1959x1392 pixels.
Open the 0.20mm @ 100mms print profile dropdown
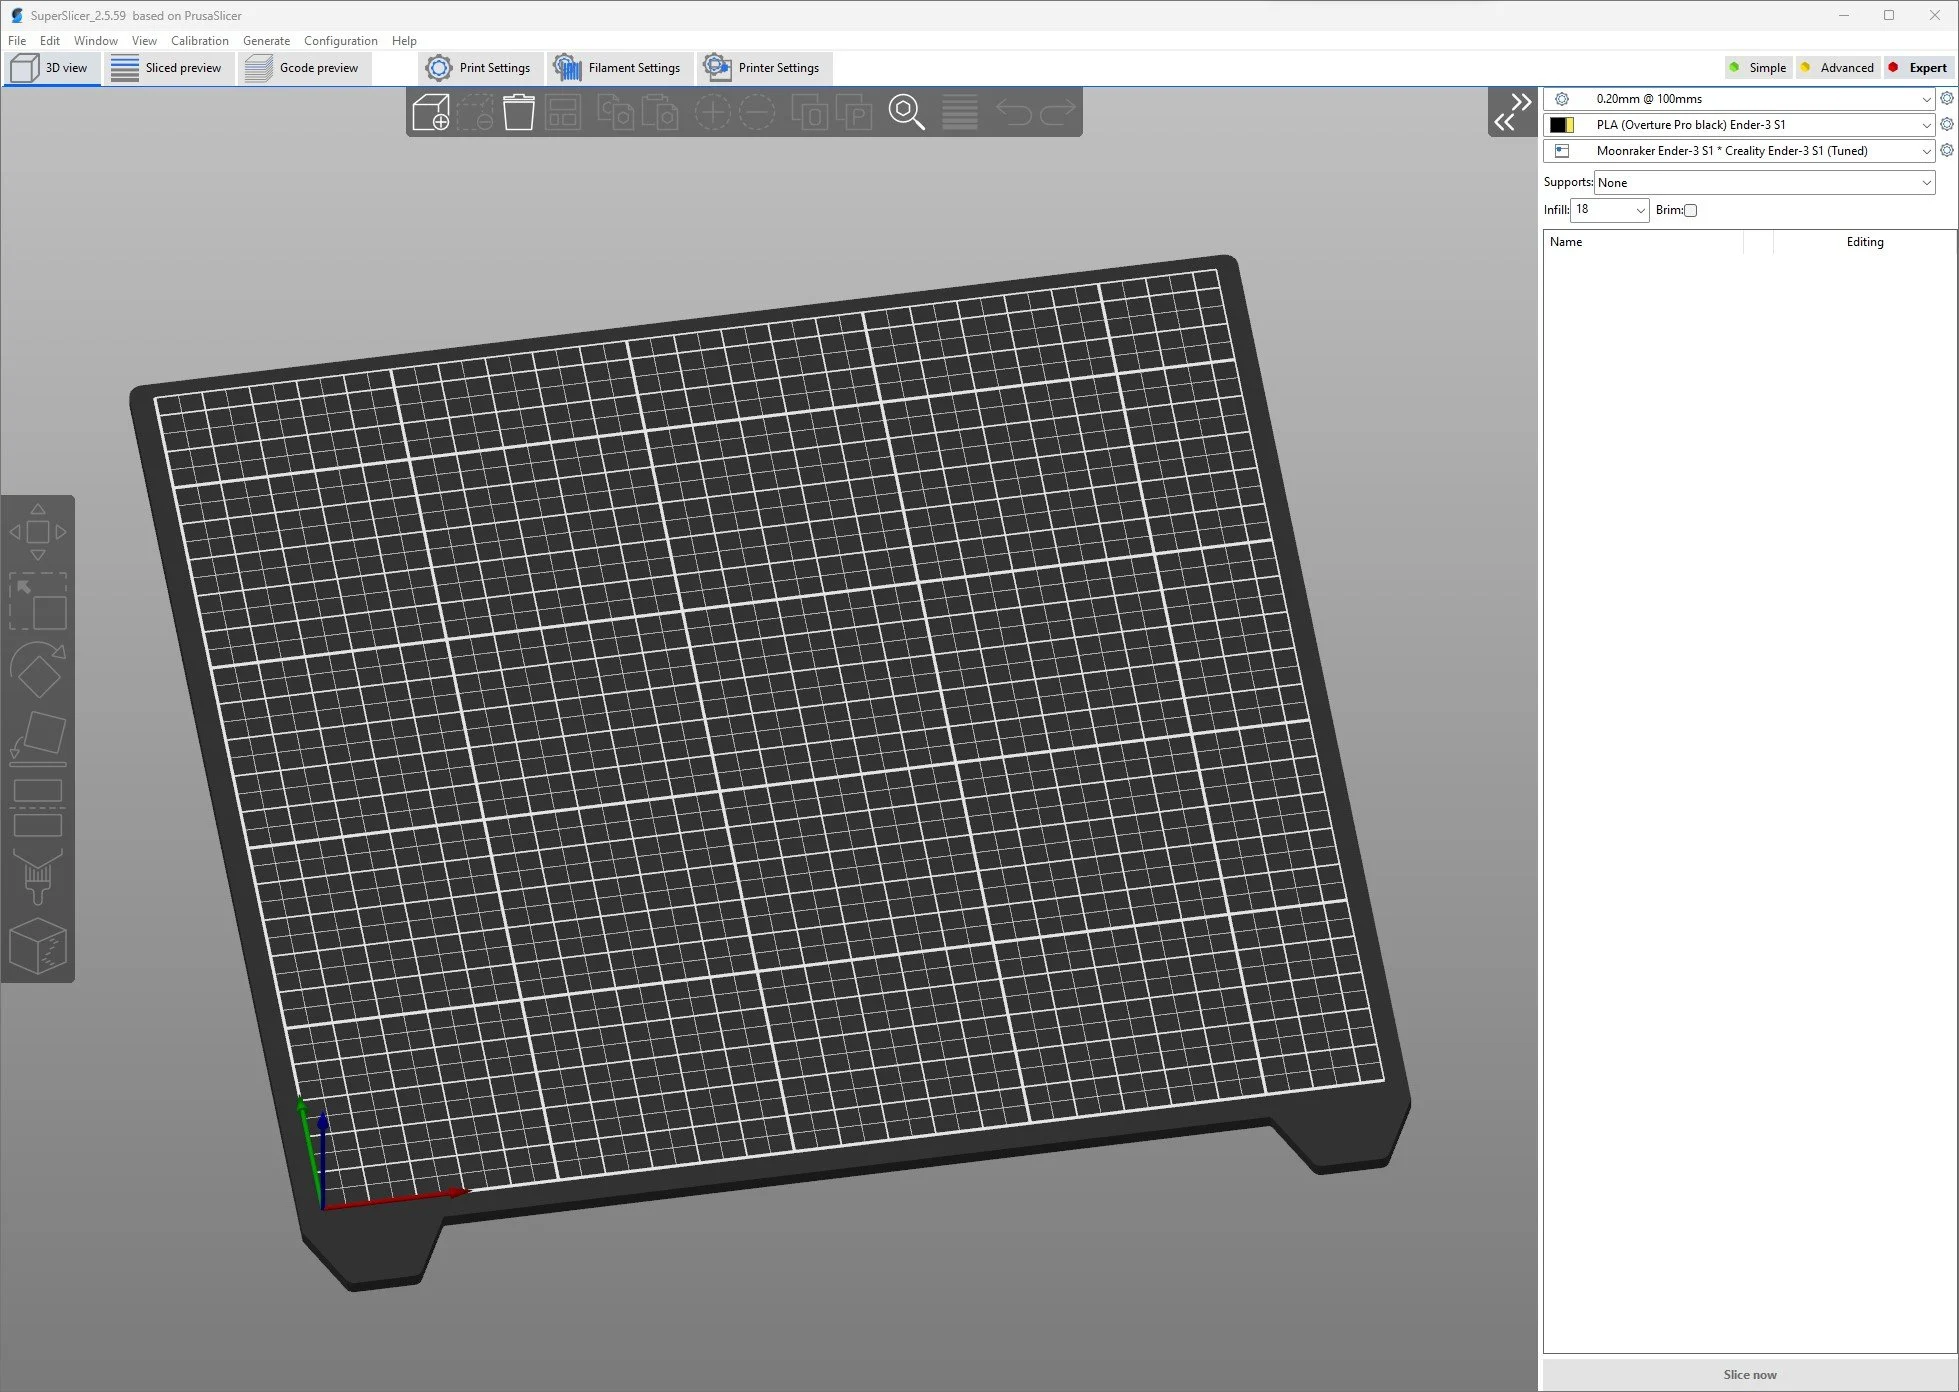[1739, 99]
